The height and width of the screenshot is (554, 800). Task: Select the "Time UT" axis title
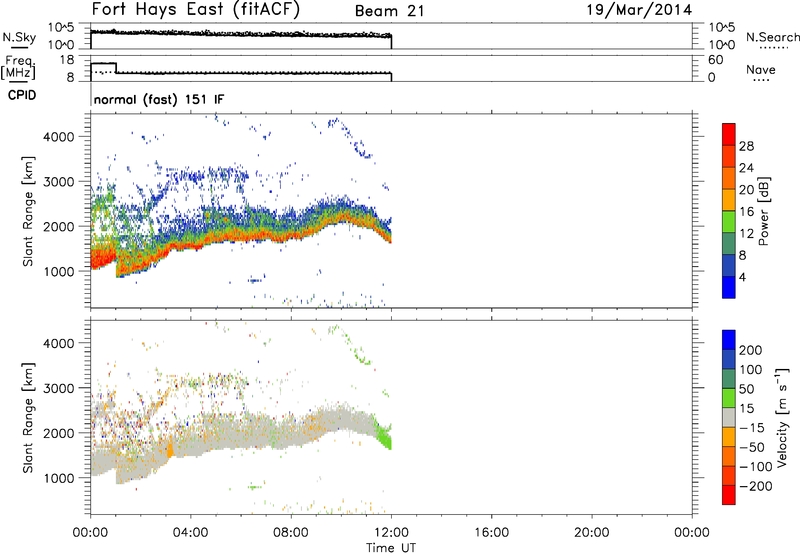click(x=391, y=548)
